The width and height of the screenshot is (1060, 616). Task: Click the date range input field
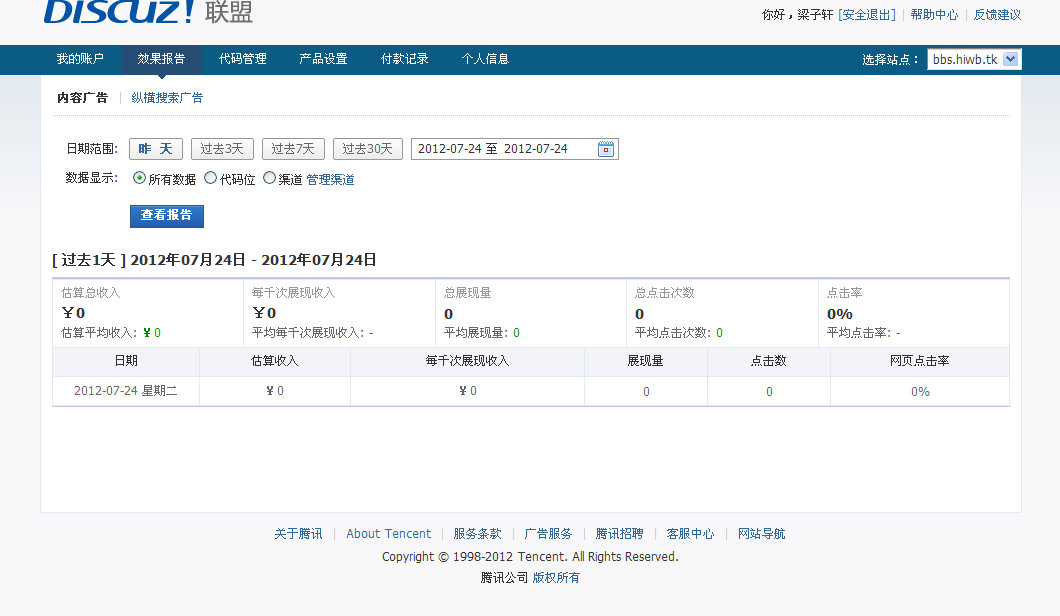tap(500, 149)
